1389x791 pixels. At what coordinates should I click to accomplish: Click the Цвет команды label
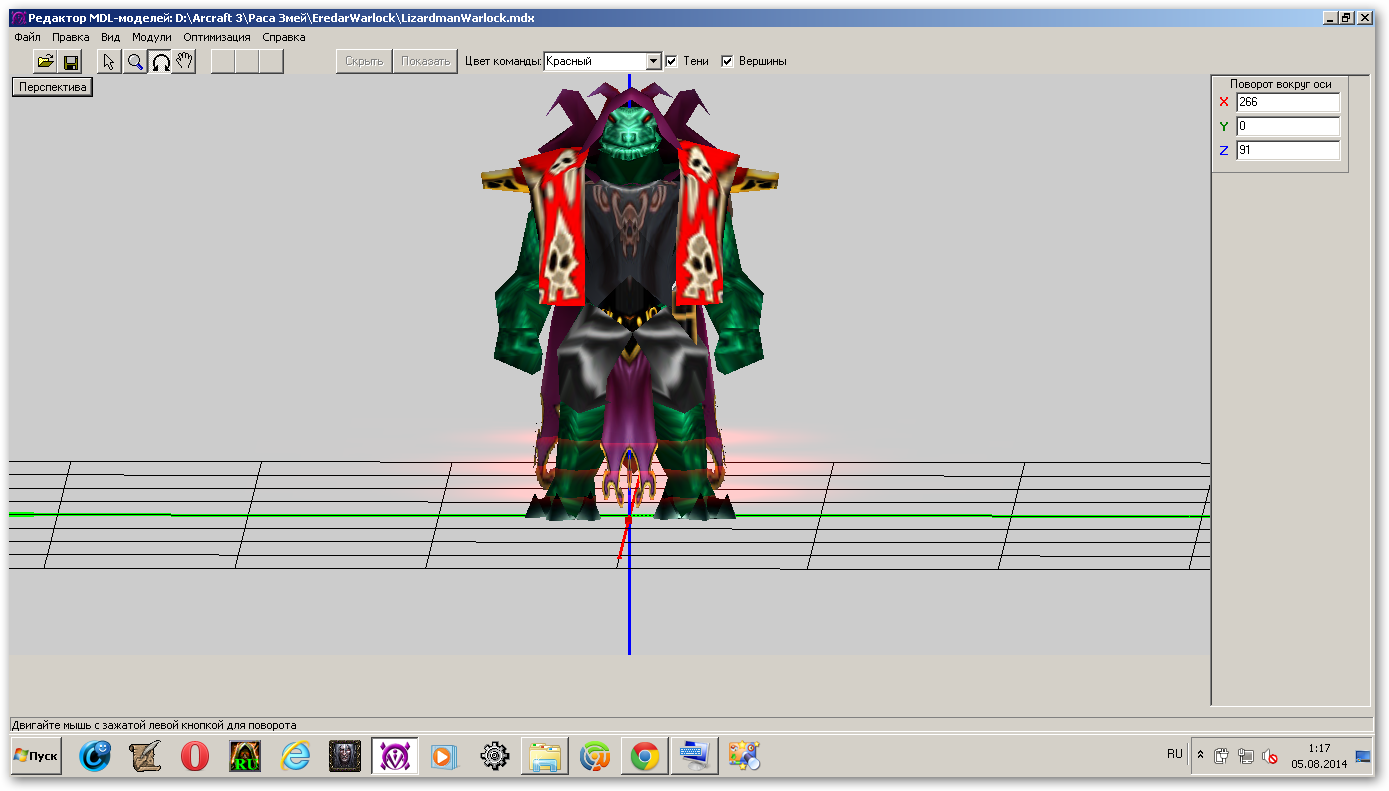tap(503, 61)
